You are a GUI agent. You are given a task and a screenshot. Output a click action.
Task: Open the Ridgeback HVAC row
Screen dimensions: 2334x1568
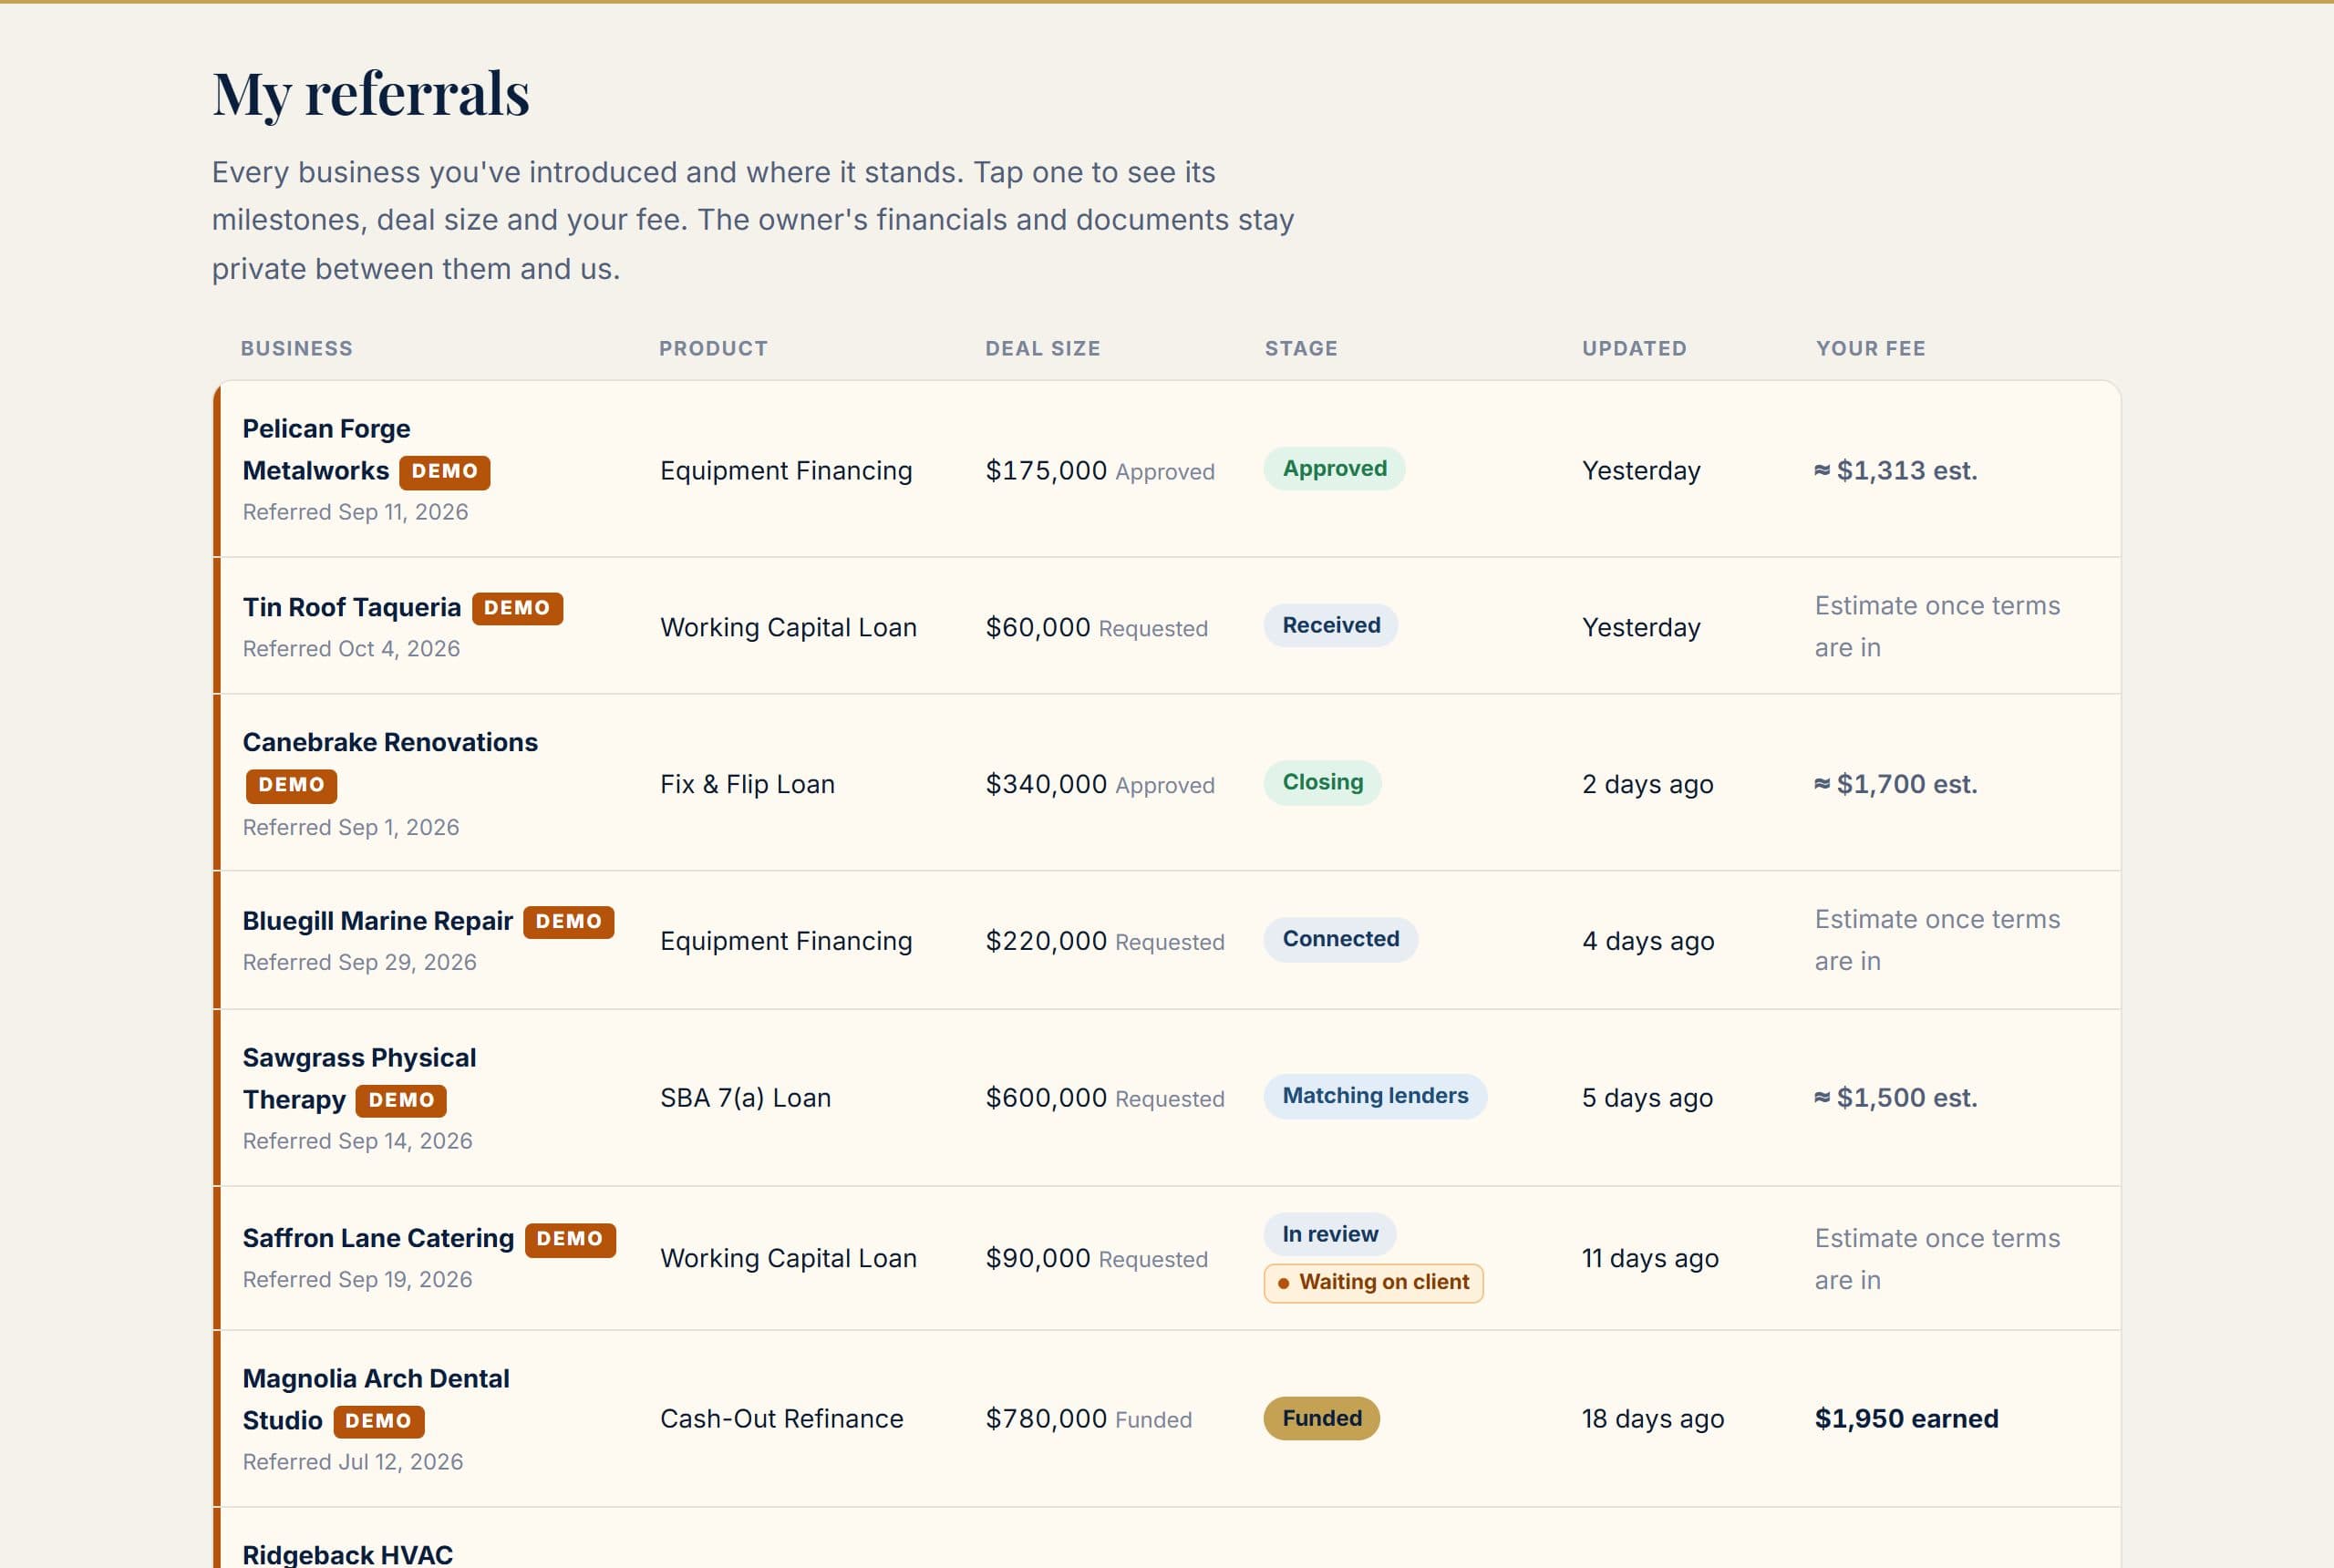(x=1167, y=1538)
